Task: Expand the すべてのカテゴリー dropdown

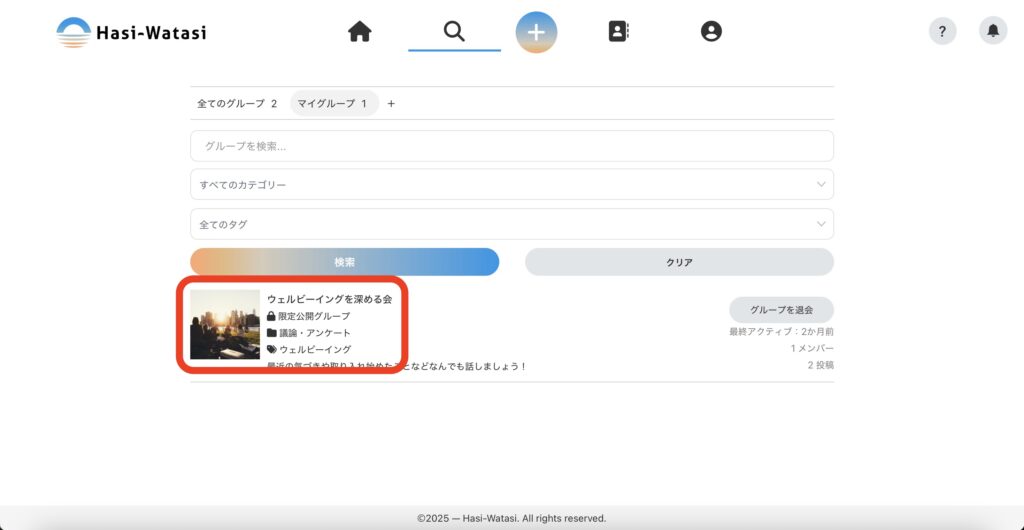Action: [x=511, y=185]
